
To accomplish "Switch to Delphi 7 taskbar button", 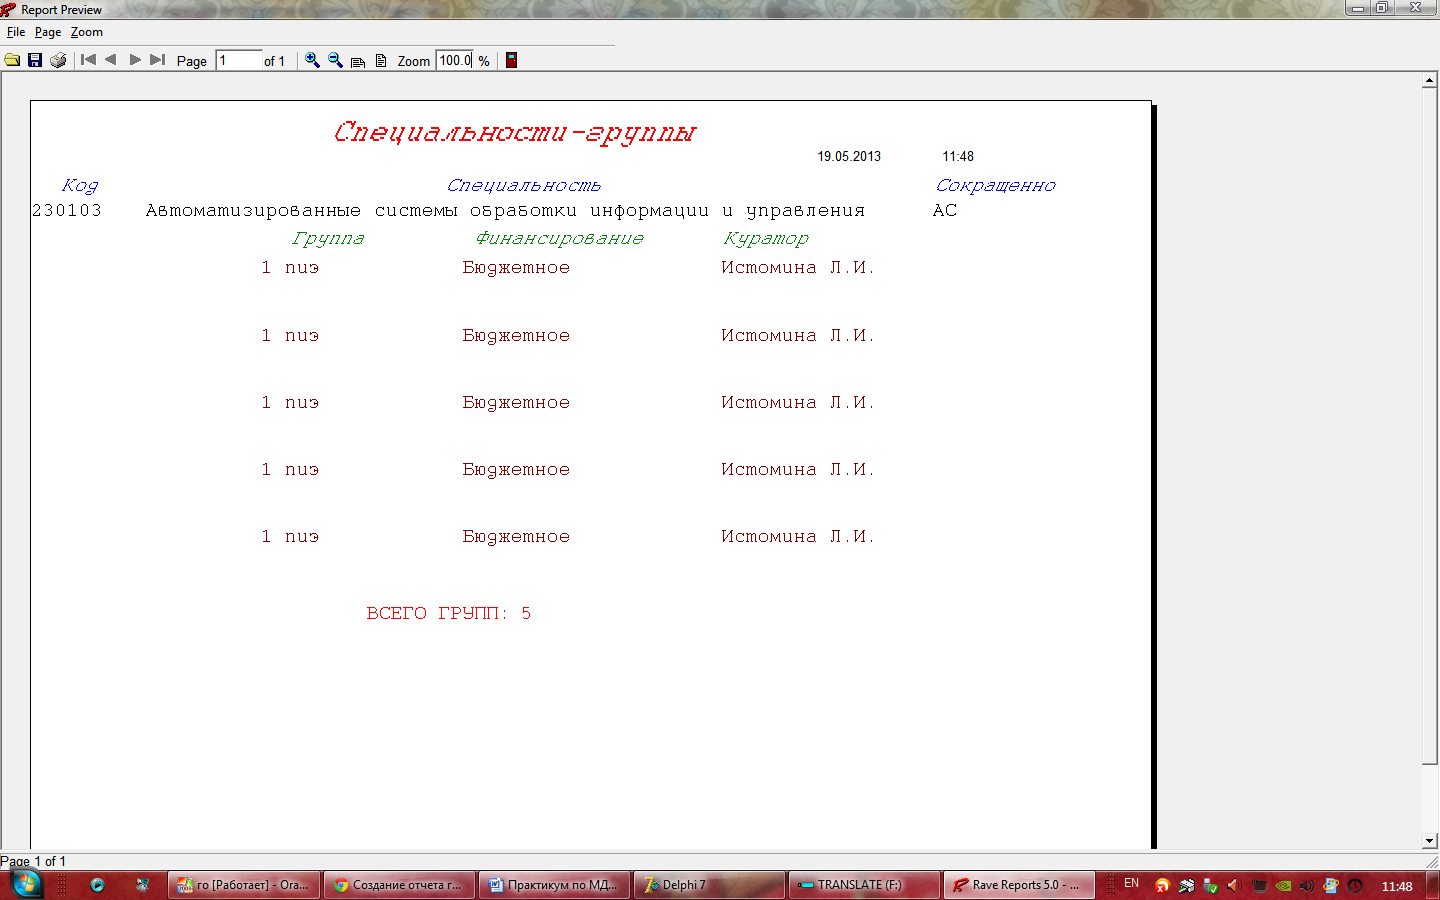I will point(709,885).
